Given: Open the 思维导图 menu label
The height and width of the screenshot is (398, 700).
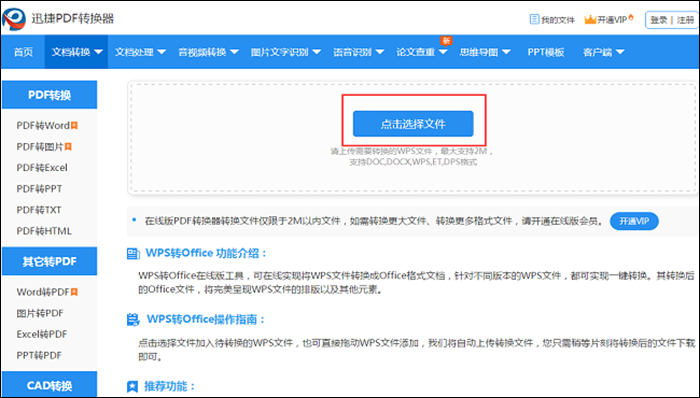Looking at the screenshot, I should coord(479,52).
